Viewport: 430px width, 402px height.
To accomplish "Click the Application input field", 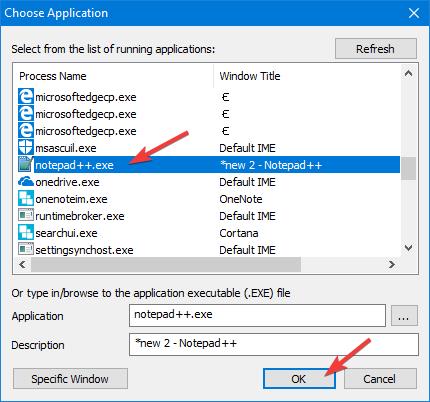I will pos(257,315).
